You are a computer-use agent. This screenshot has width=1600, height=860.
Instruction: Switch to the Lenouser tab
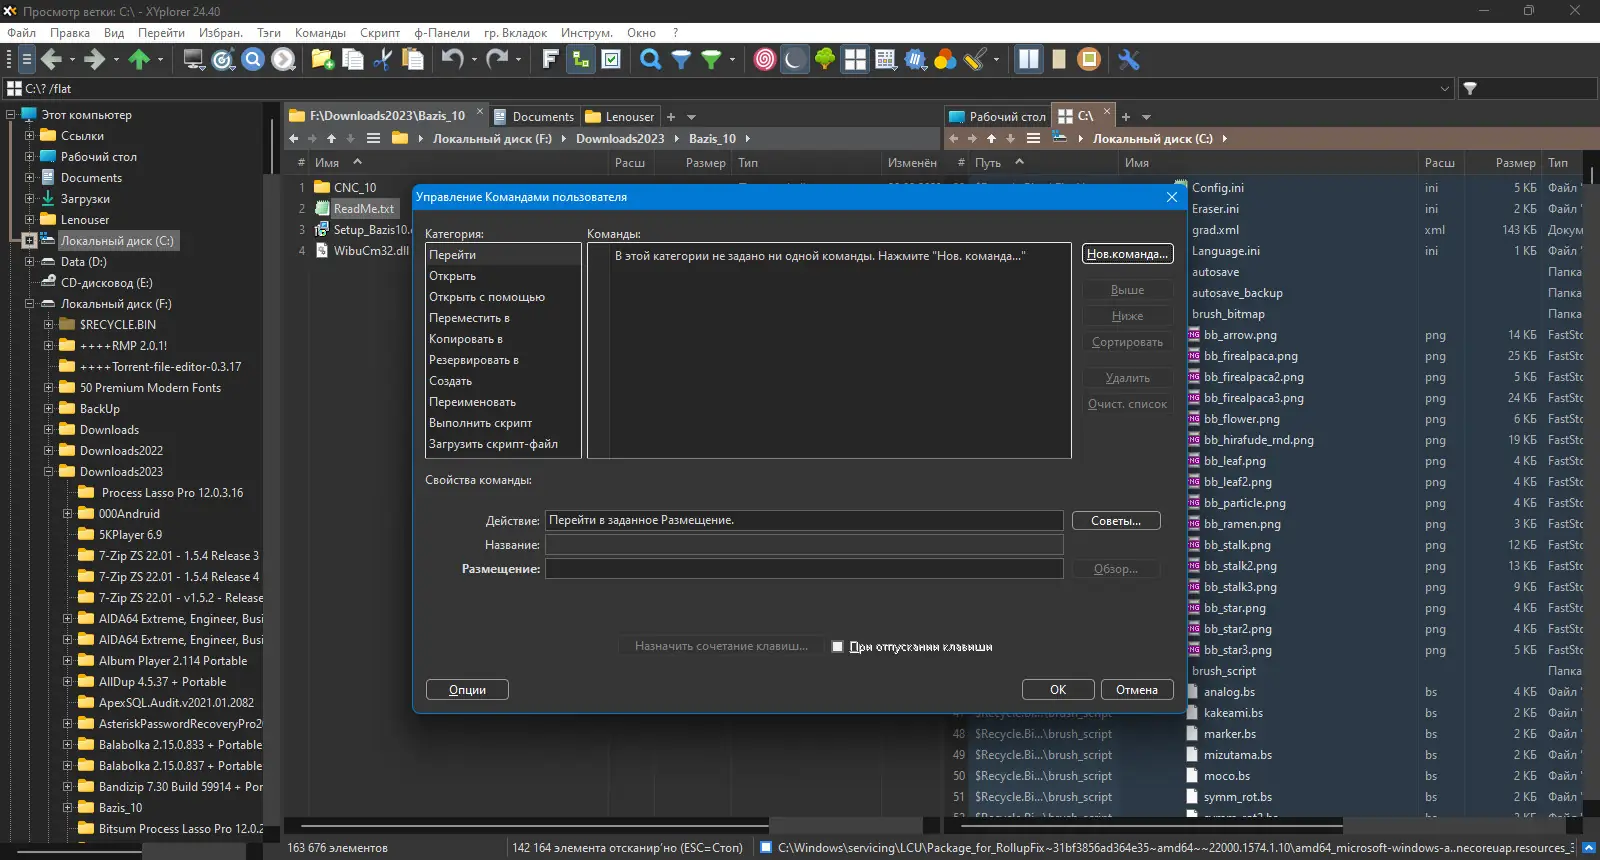[620, 117]
